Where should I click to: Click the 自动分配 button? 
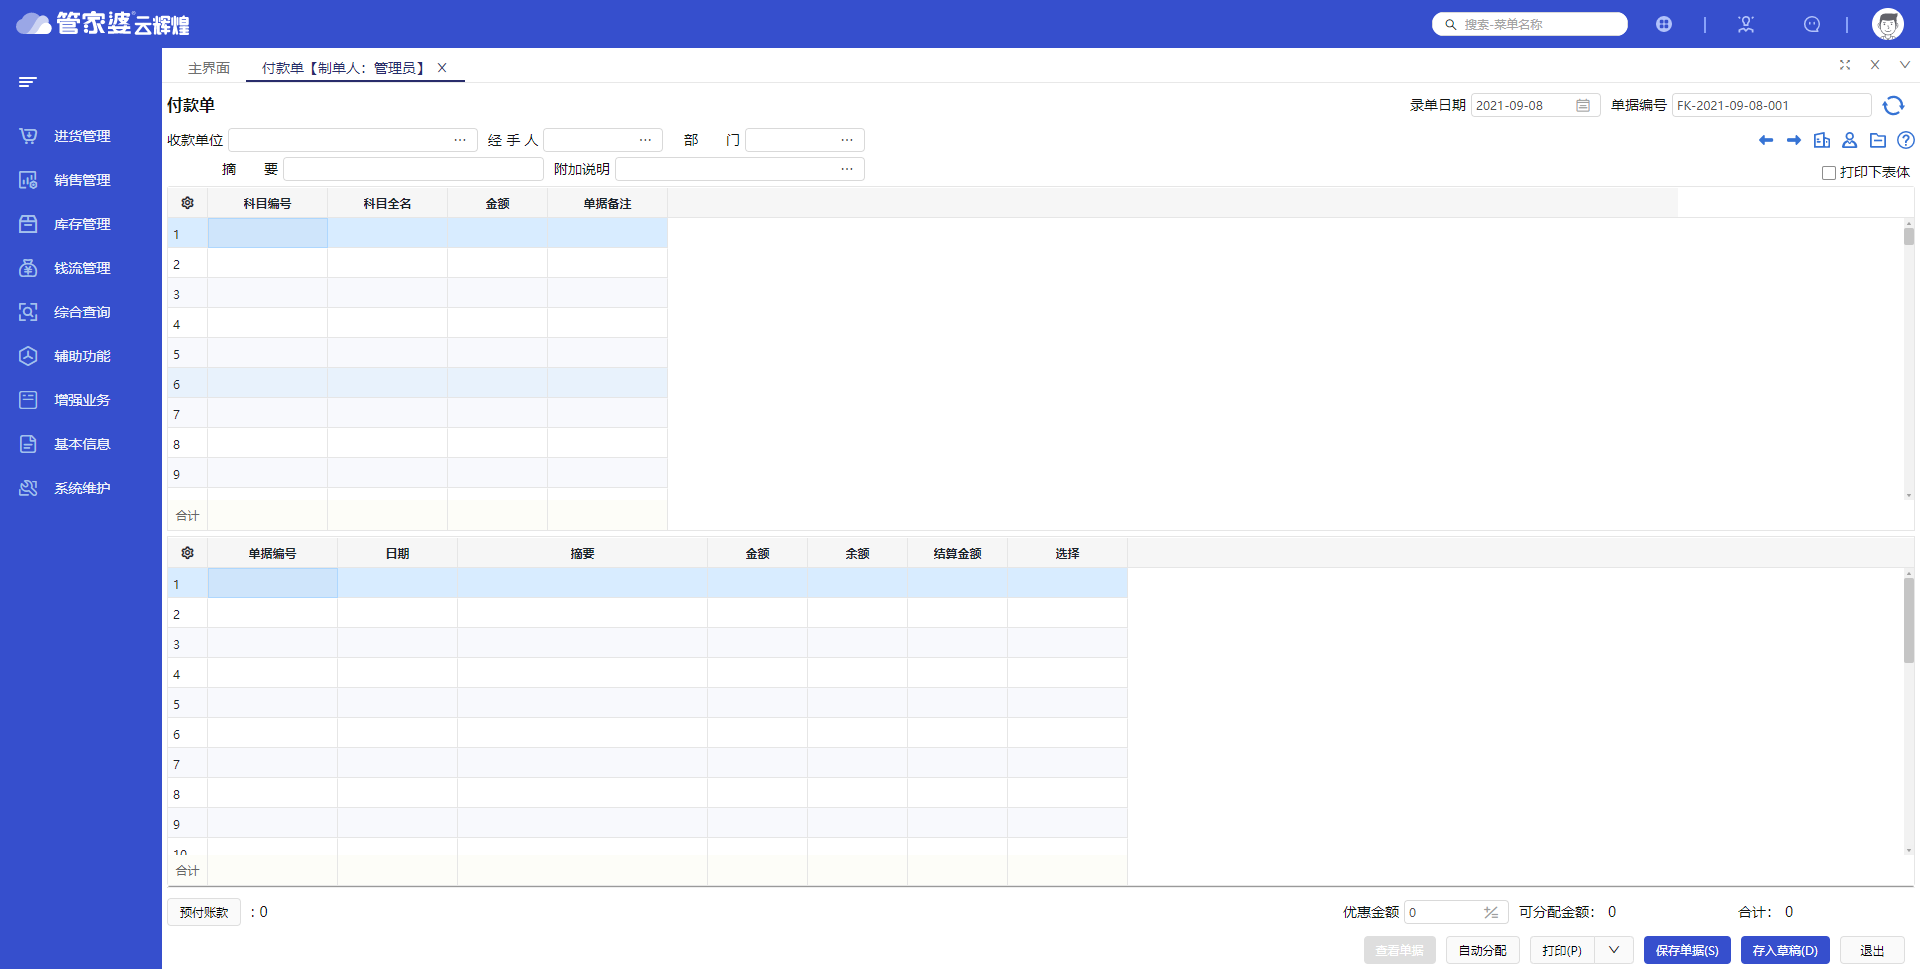(x=1483, y=950)
